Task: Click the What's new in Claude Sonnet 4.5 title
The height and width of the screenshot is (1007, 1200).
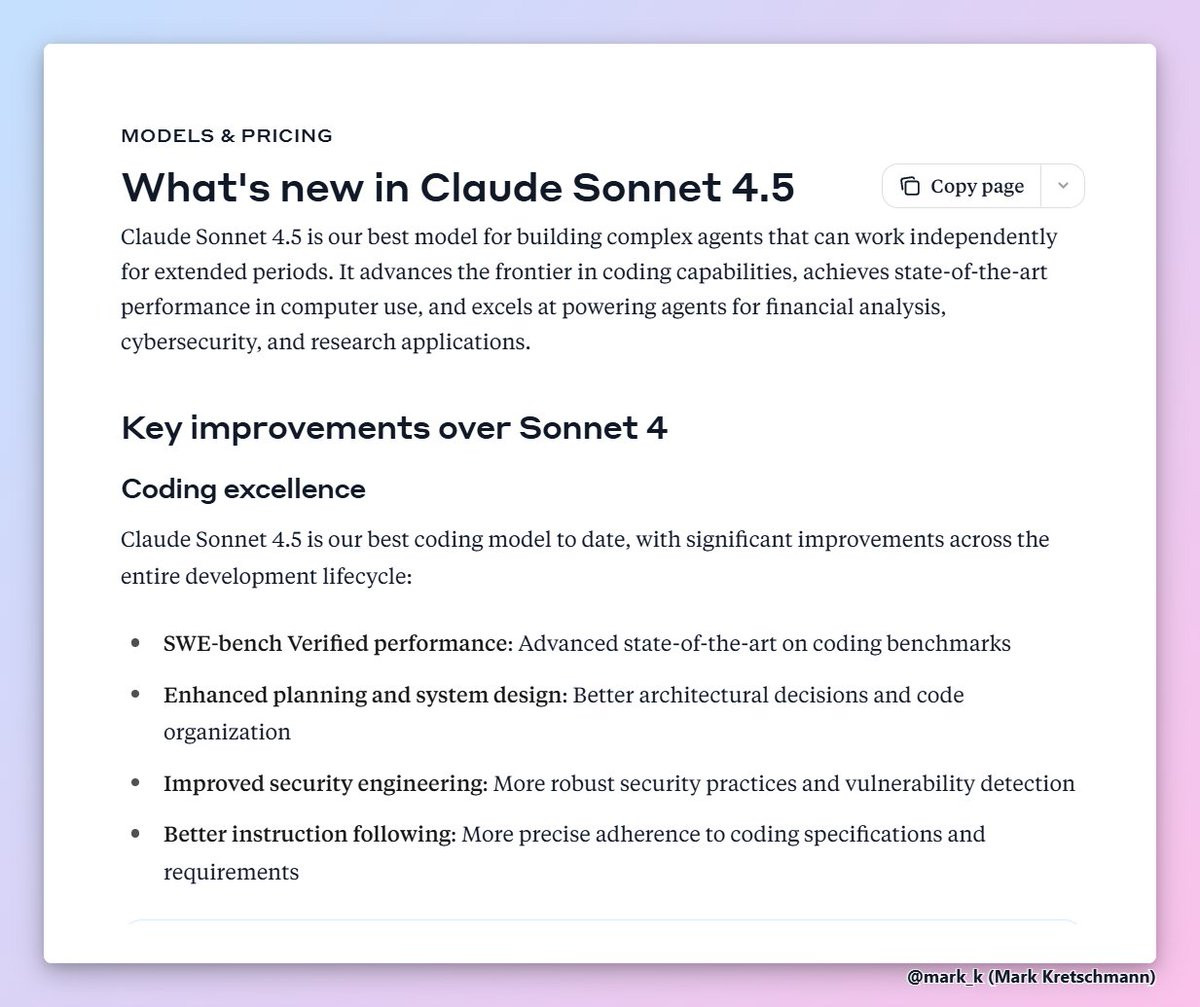Action: click(x=458, y=187)
